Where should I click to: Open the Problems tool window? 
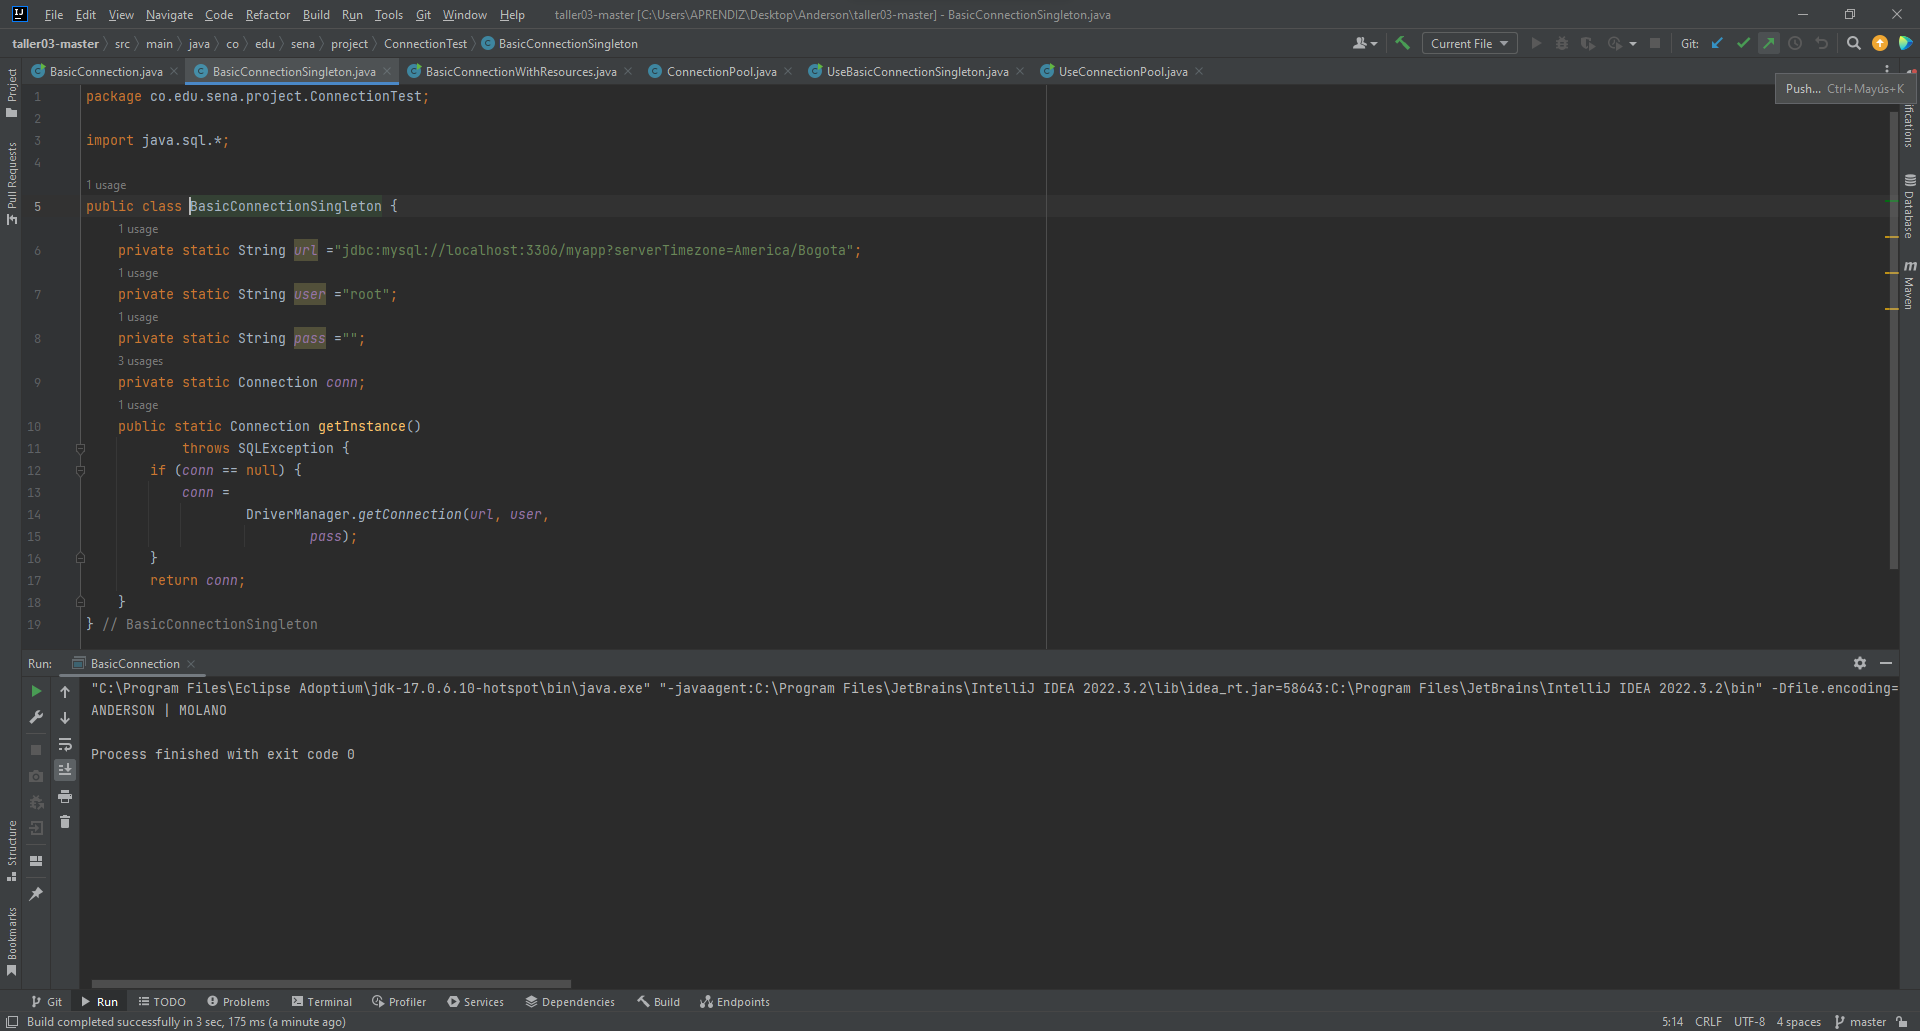(238, 1001)
